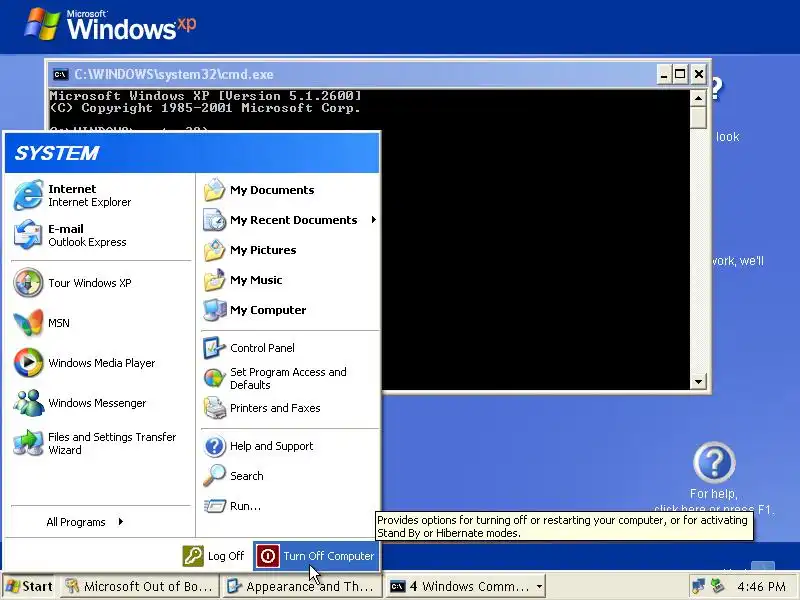This screenshot has width=800, height=600.
Task: Open the Run dialog icon
Action: 214,506
